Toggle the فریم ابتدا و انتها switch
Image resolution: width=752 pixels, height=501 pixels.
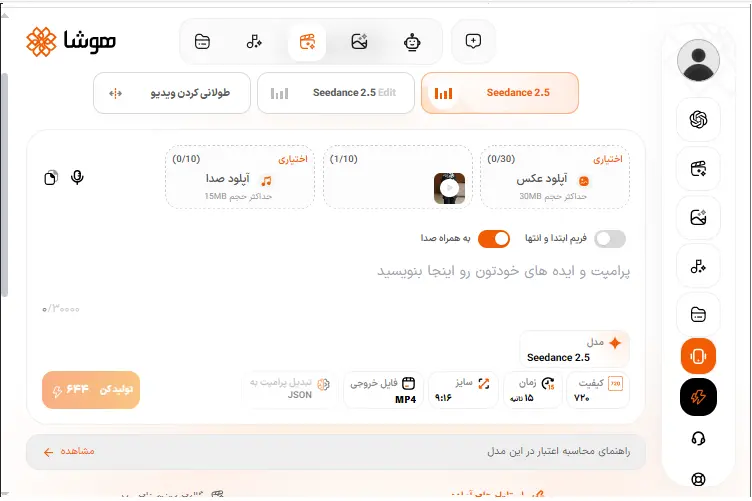point(610,239)
